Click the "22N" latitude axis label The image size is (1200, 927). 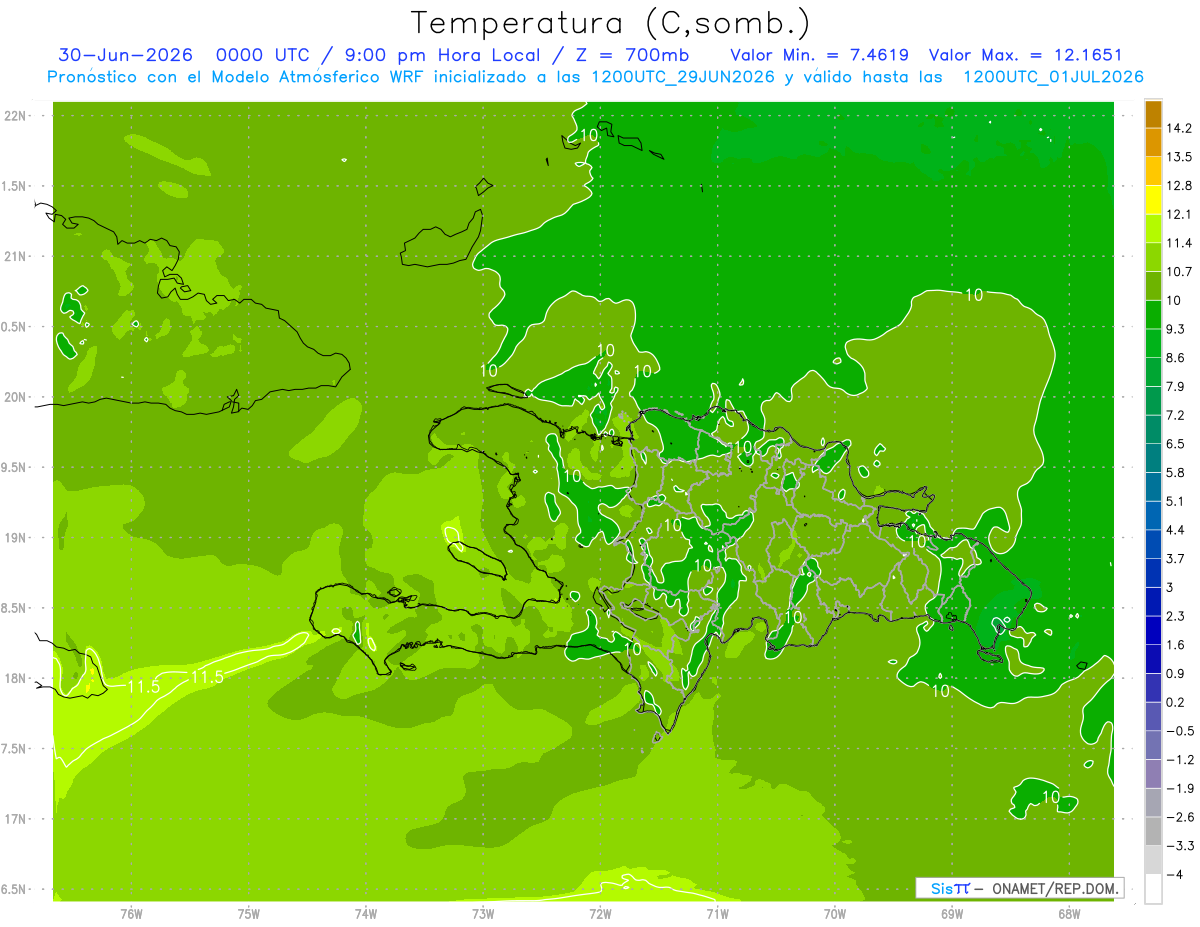click(16, 116)
